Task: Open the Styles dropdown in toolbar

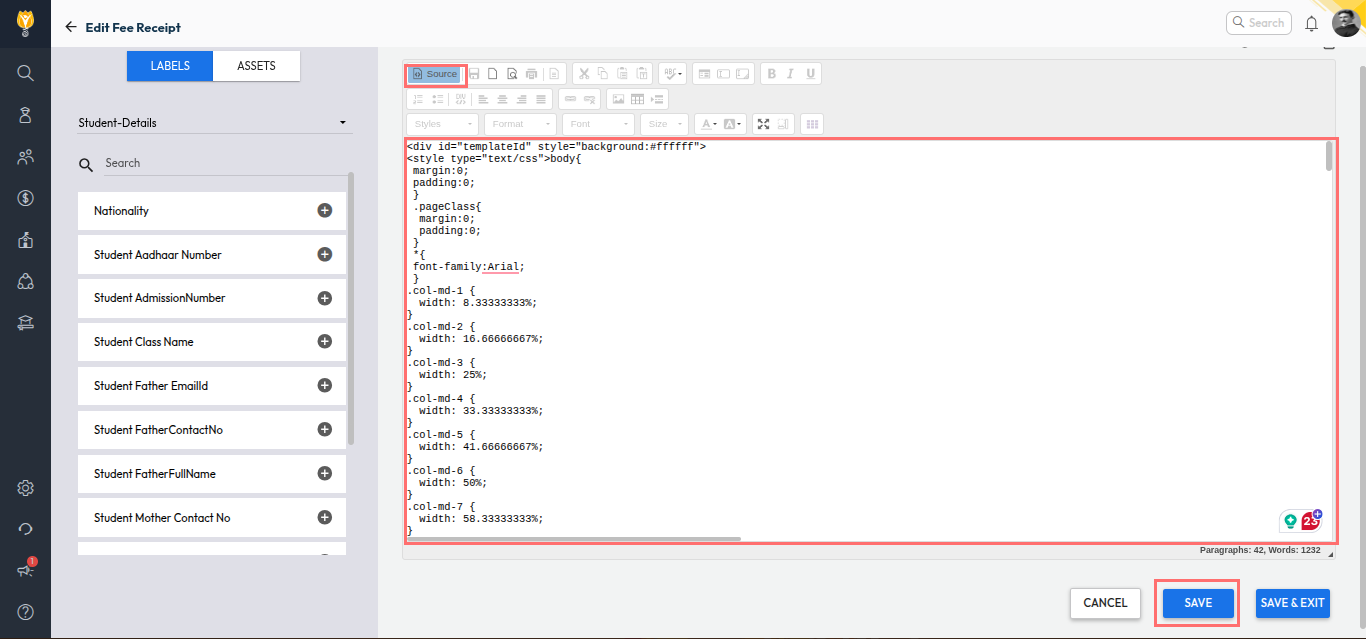Action: tap(442, 124)
